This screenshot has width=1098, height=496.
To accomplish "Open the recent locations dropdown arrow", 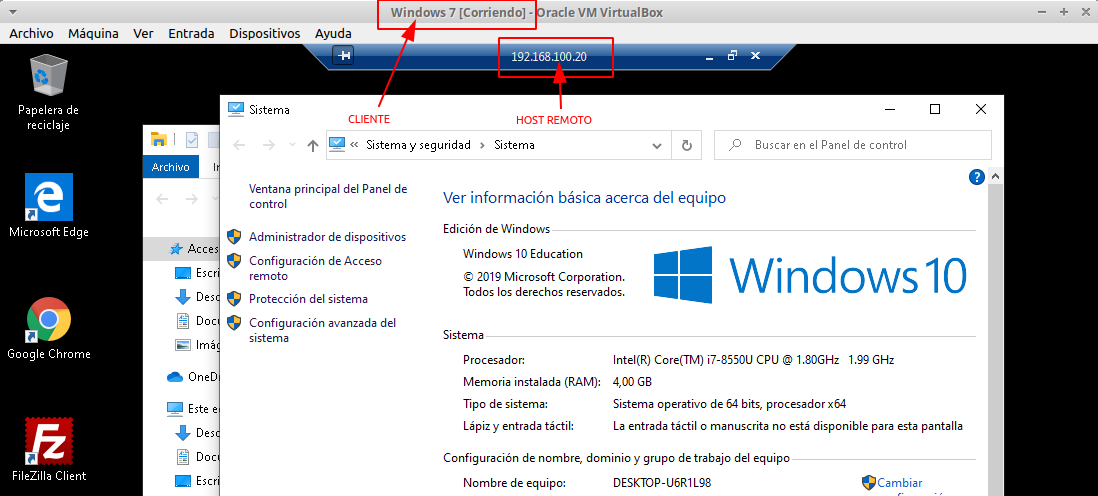I will click(292, 145).
